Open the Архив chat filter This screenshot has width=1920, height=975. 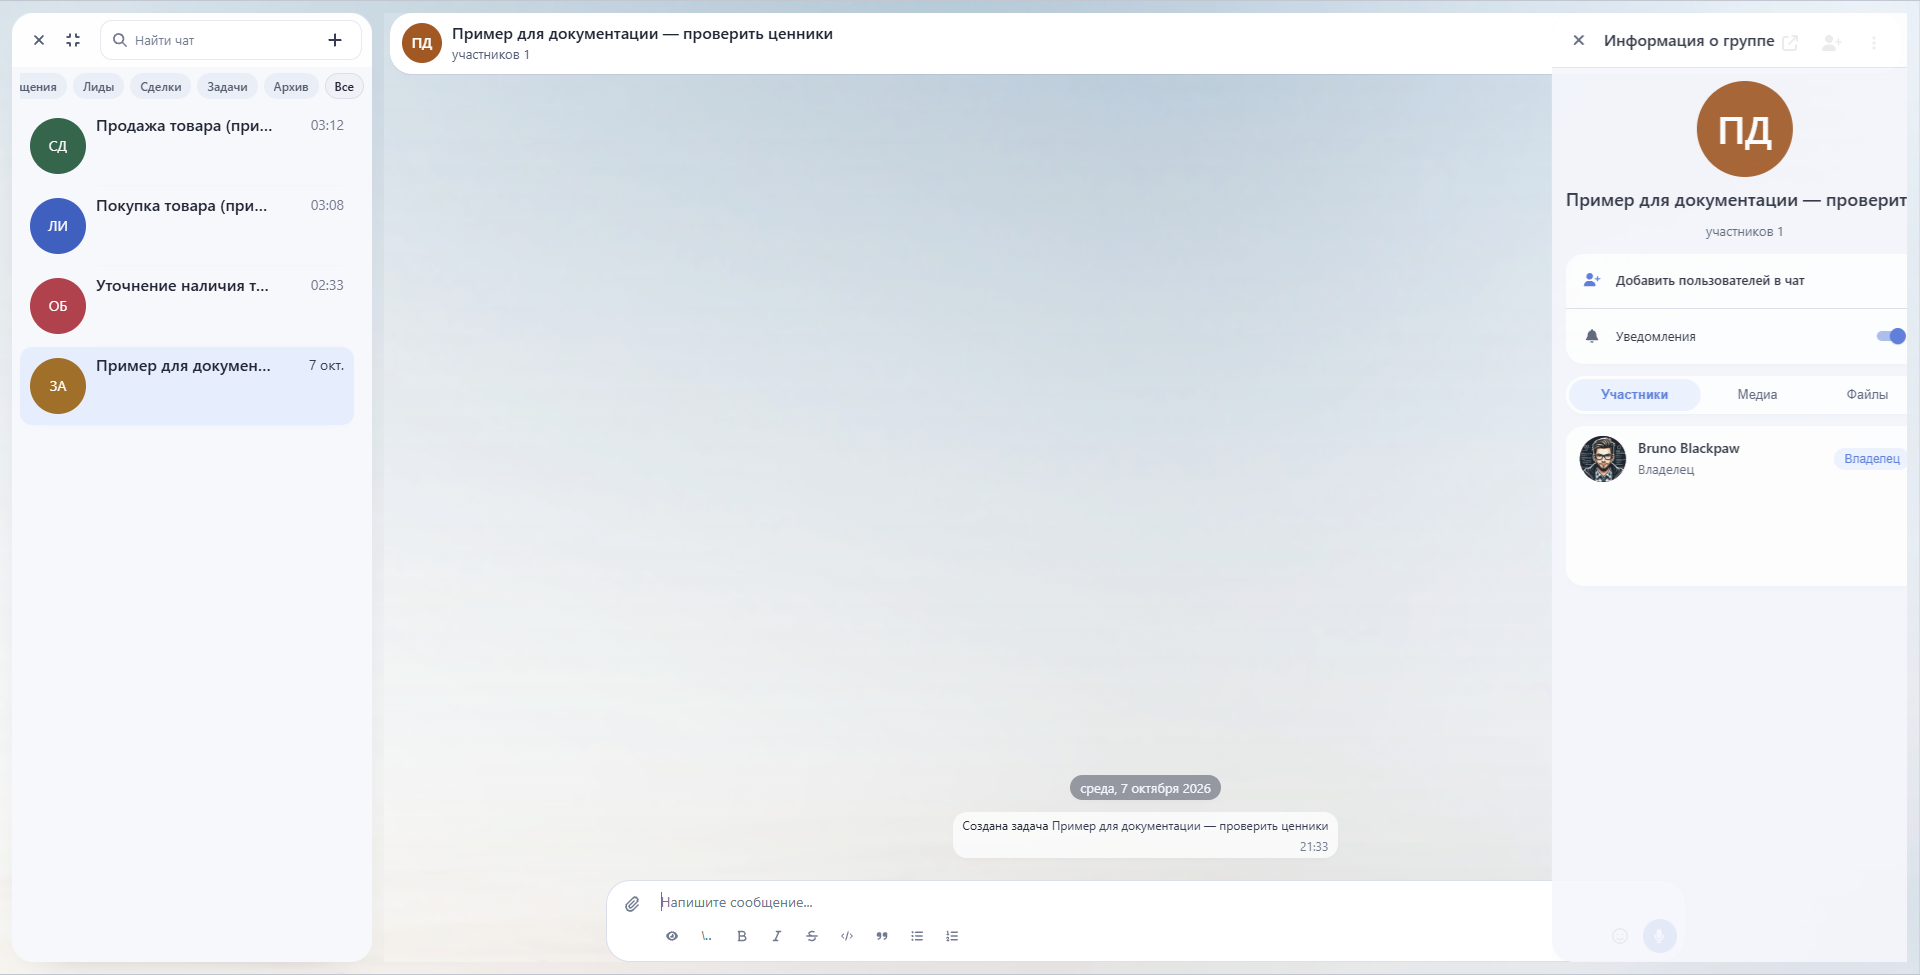tap(291, 87)
